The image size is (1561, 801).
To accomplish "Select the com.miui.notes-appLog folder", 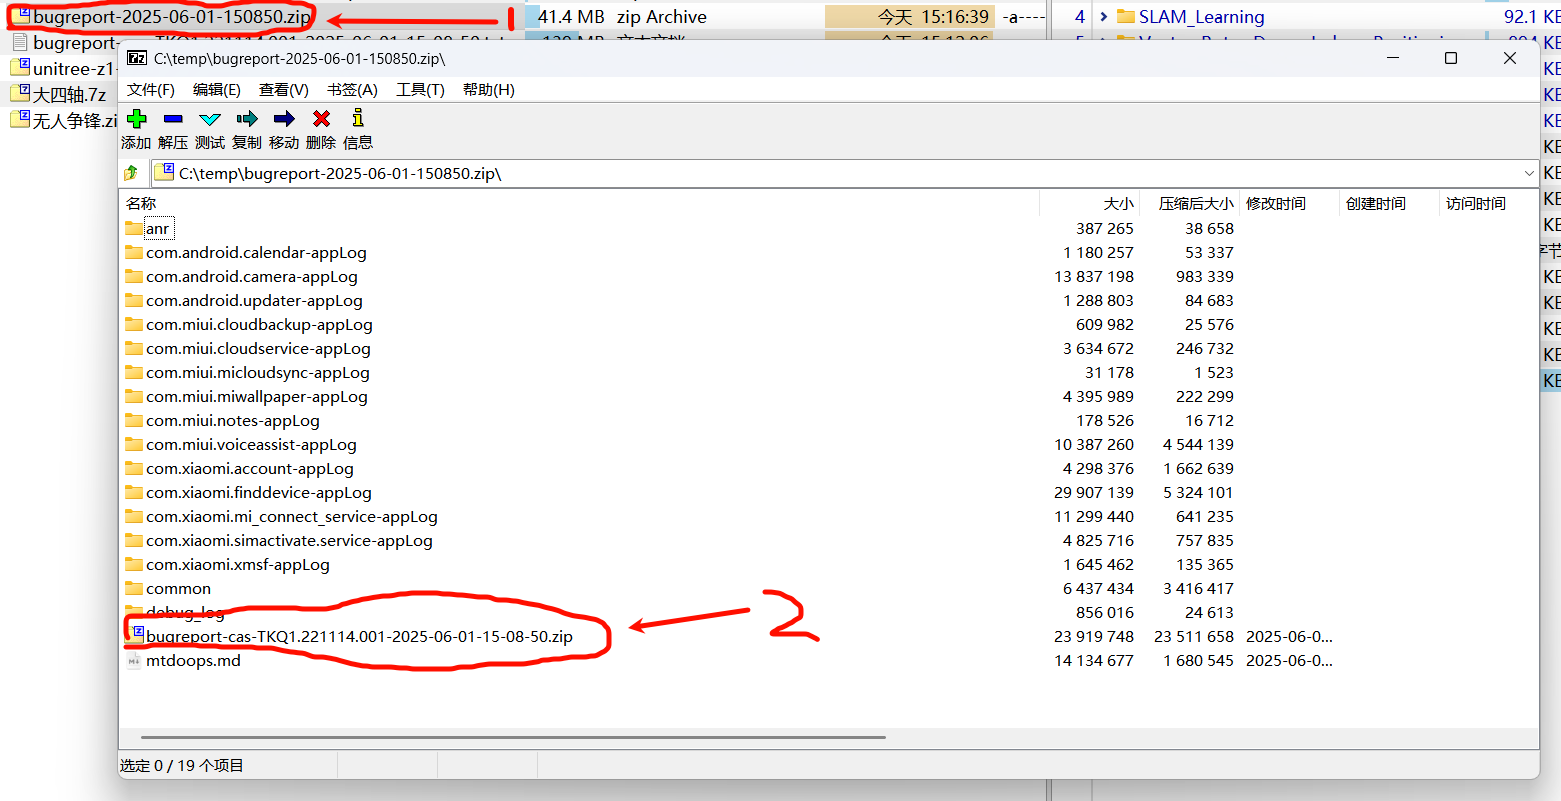I will coord(233,421).
